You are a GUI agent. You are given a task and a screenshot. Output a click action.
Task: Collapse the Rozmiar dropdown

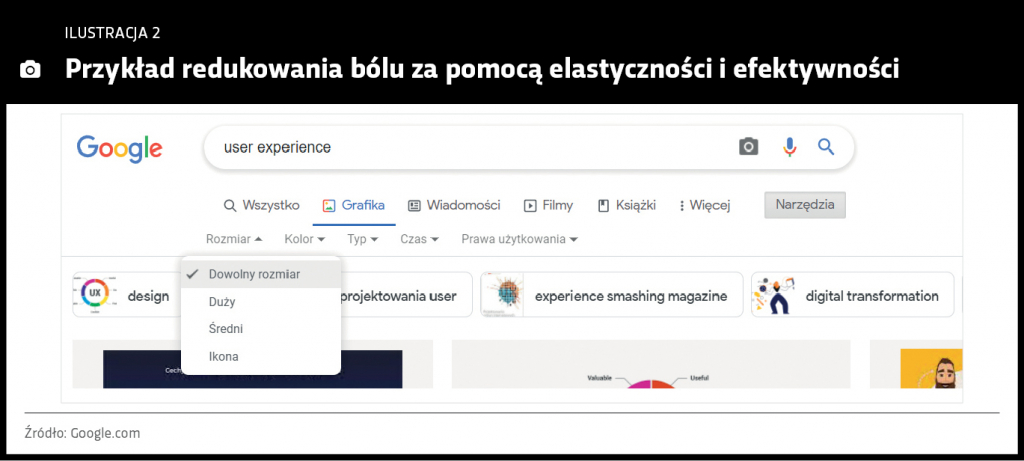(x=234, y=239)
